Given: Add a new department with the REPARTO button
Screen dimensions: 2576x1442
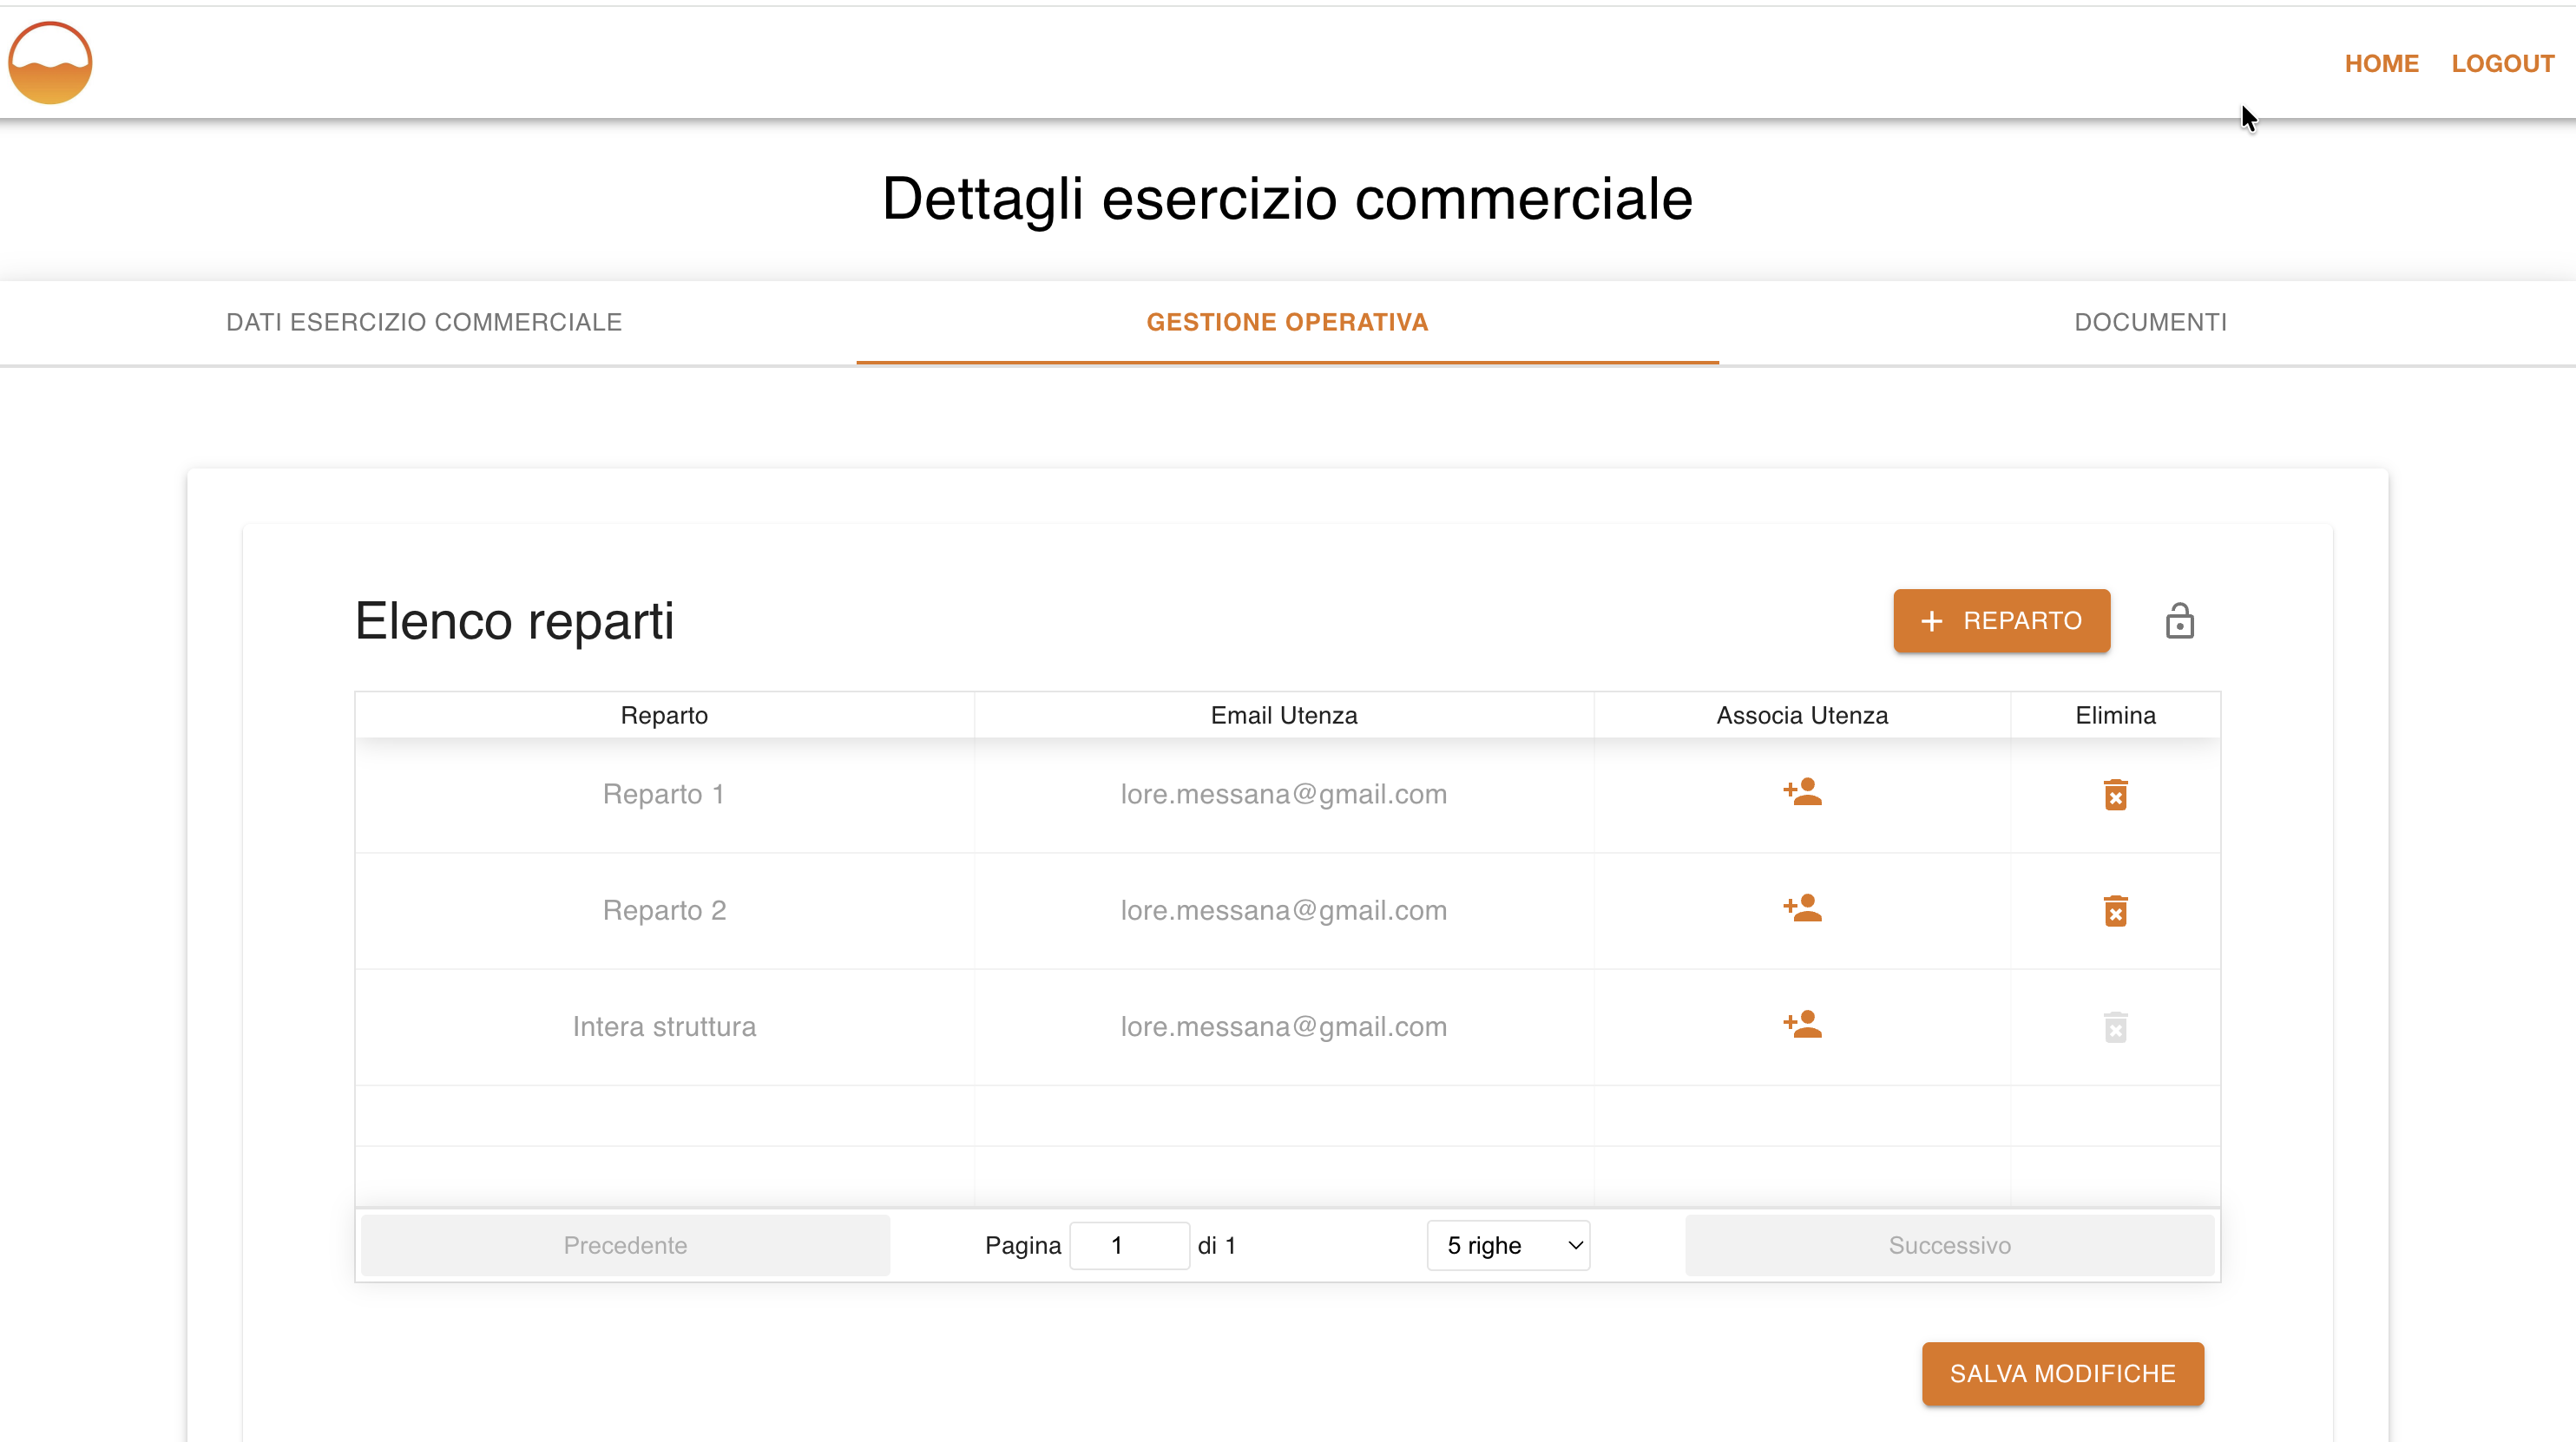Looking at the screenshot, I should pos(2001,620).
